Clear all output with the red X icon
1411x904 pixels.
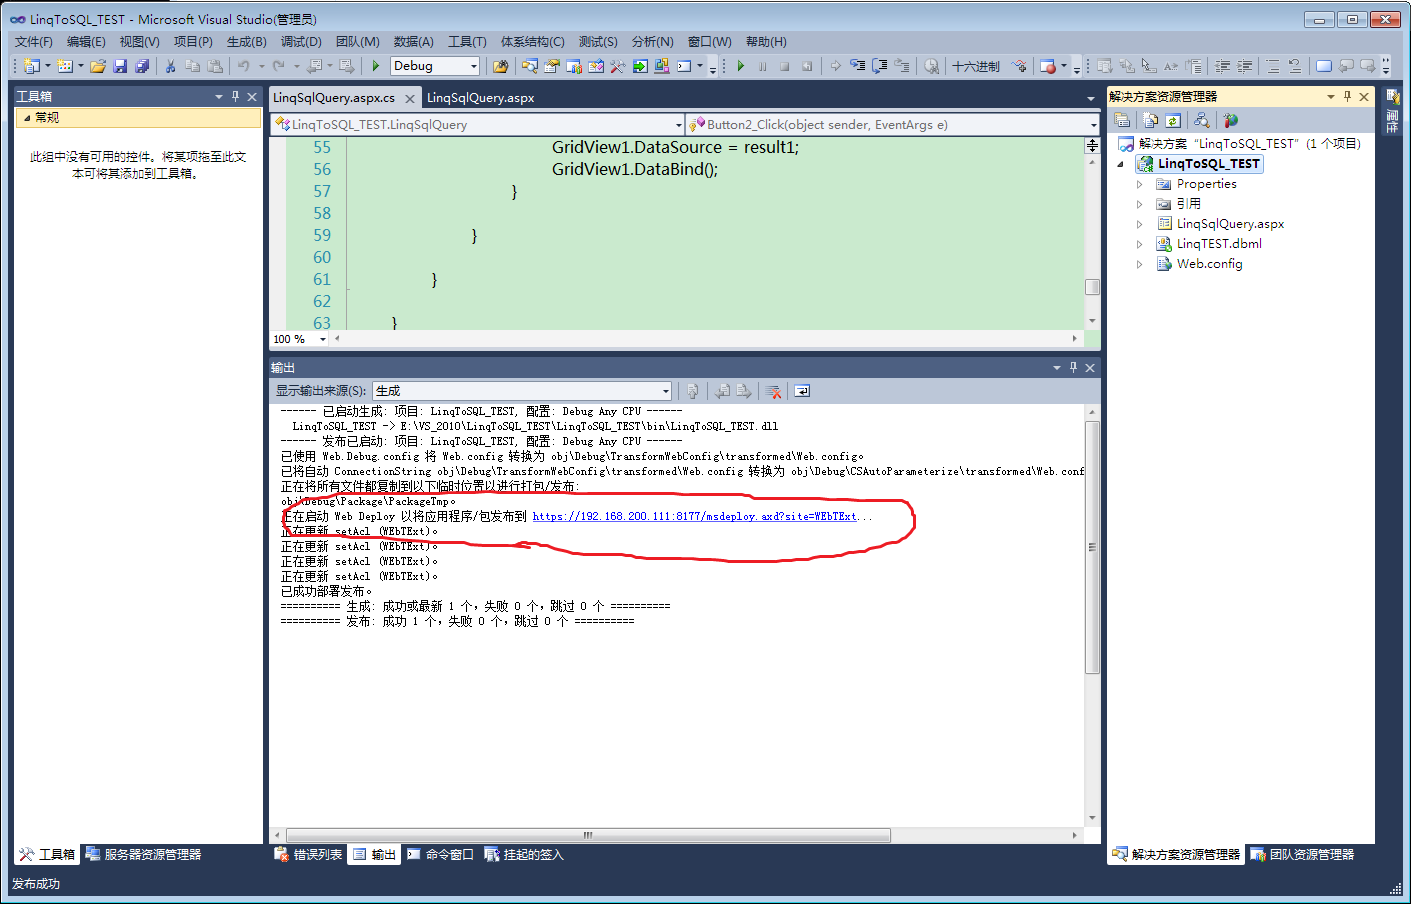coord(772,391)
